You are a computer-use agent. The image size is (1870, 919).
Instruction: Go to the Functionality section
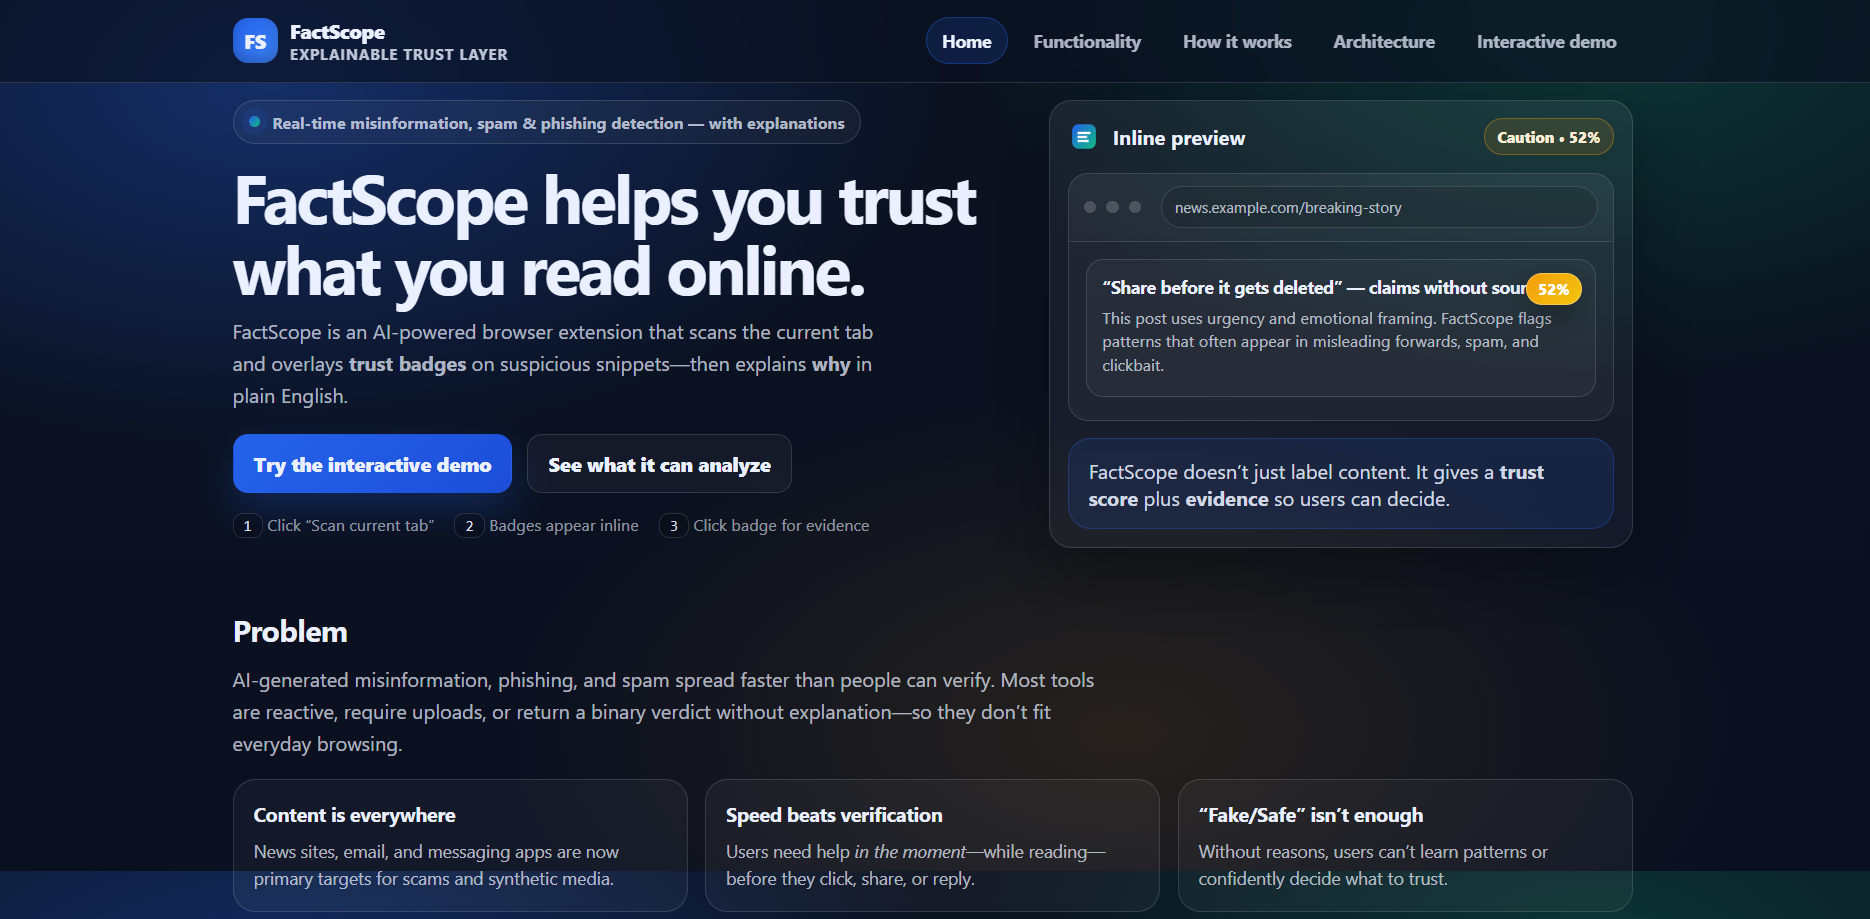(1087, 41)
